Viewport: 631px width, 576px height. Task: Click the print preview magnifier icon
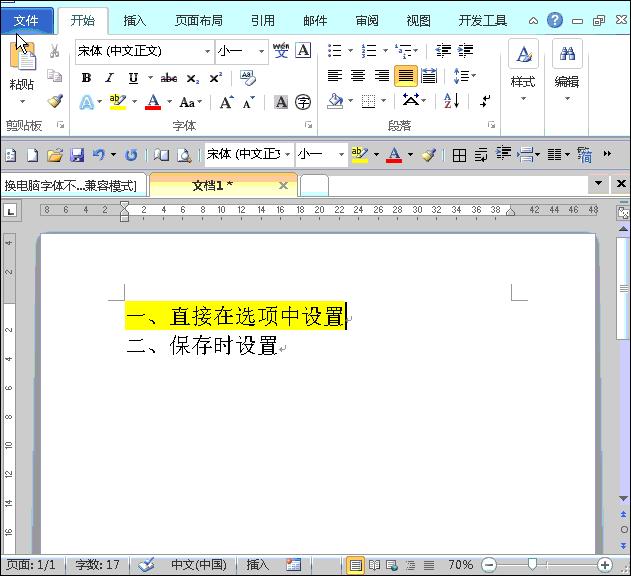click(184, 155)
